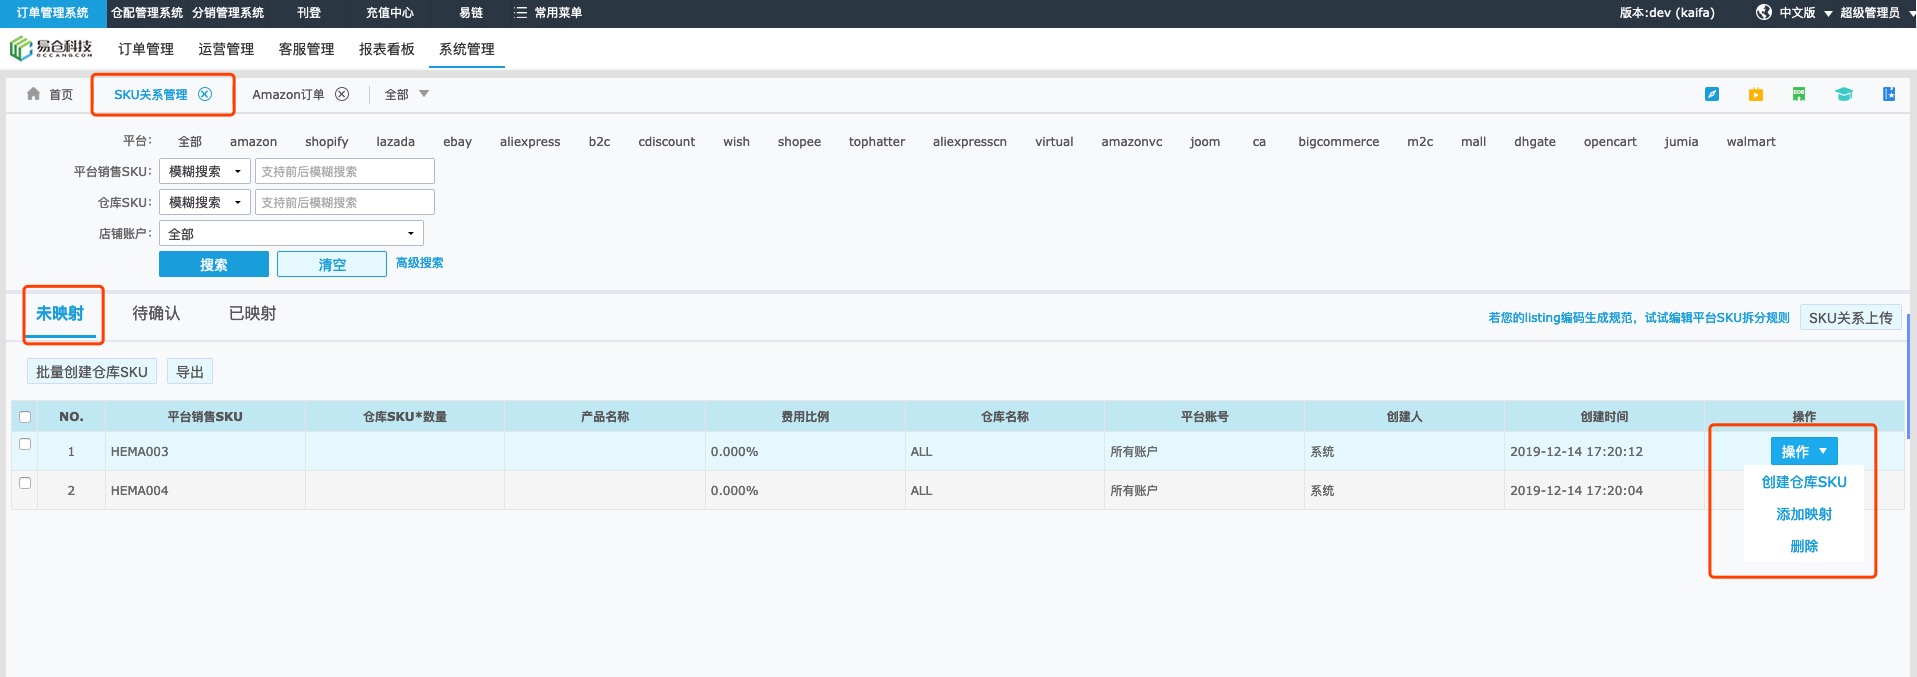Go to 首页 via the home icon
The width and height of the screenshot is (1917, 677).
[34, 94]
